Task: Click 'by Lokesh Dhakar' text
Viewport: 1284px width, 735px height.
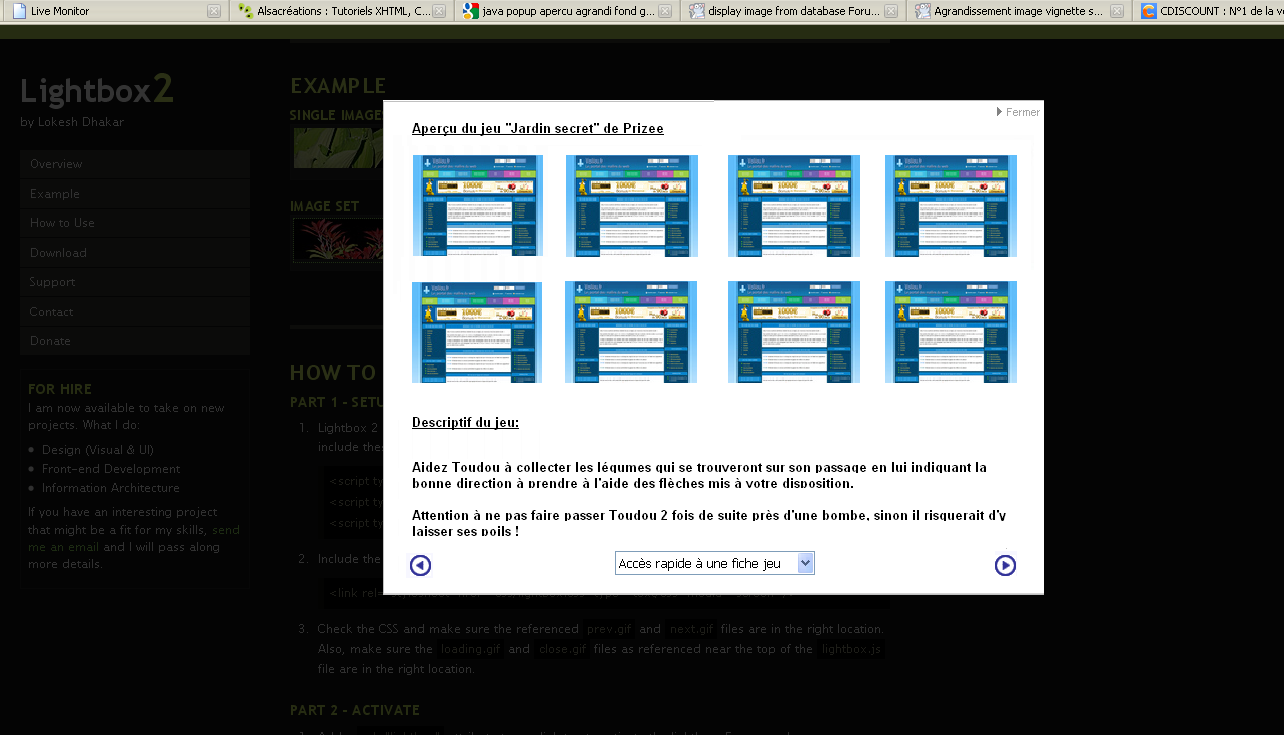Action: 72,122
